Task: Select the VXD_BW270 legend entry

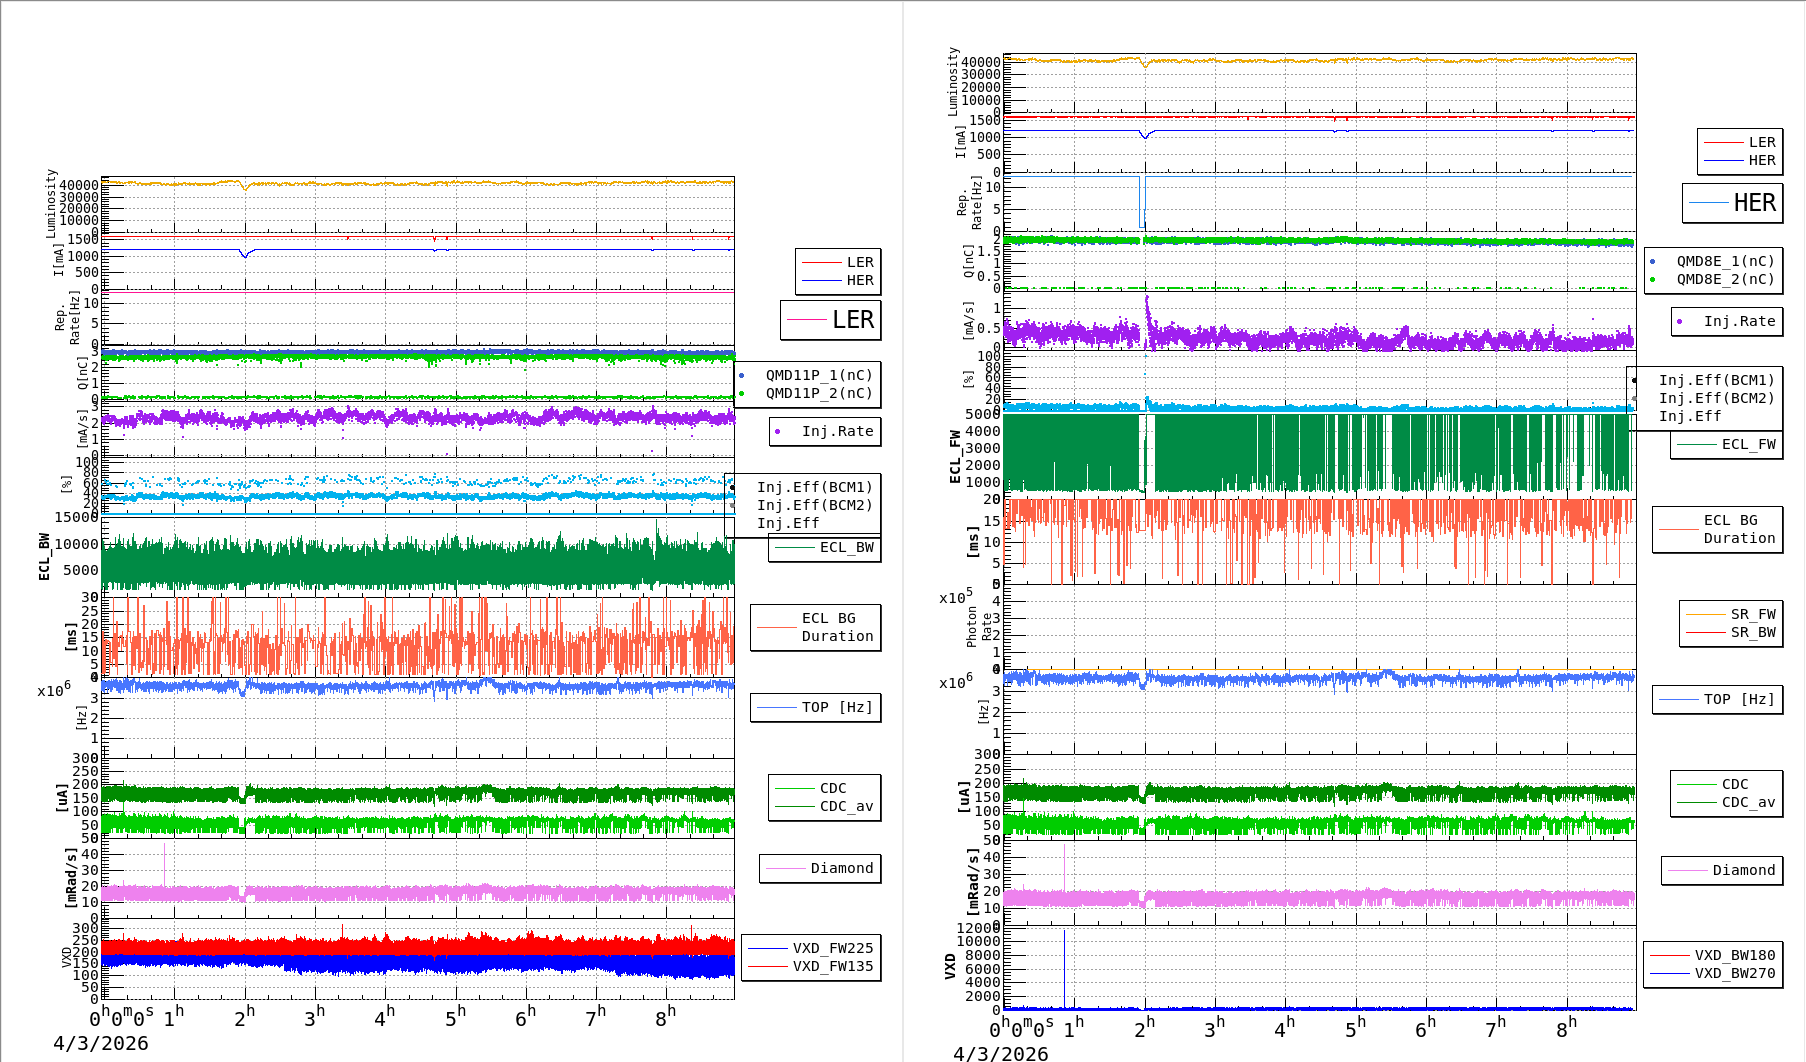Action: (1734, 973)
